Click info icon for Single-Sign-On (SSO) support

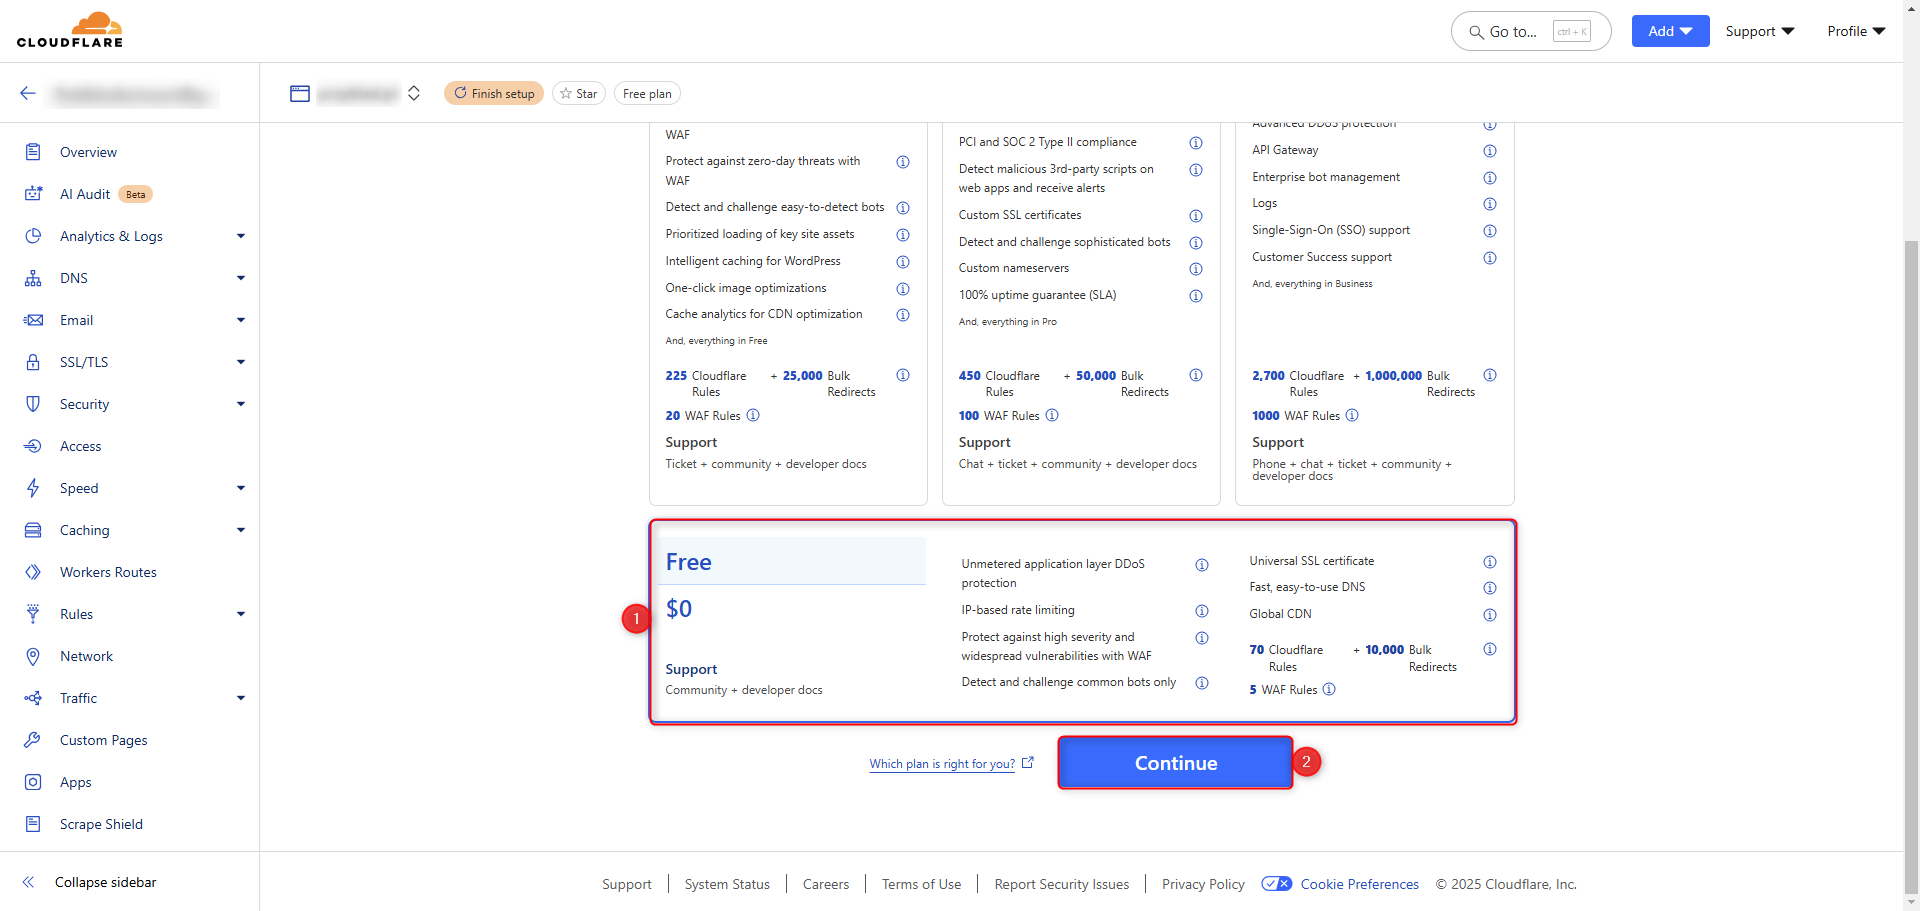[1490, 231]
